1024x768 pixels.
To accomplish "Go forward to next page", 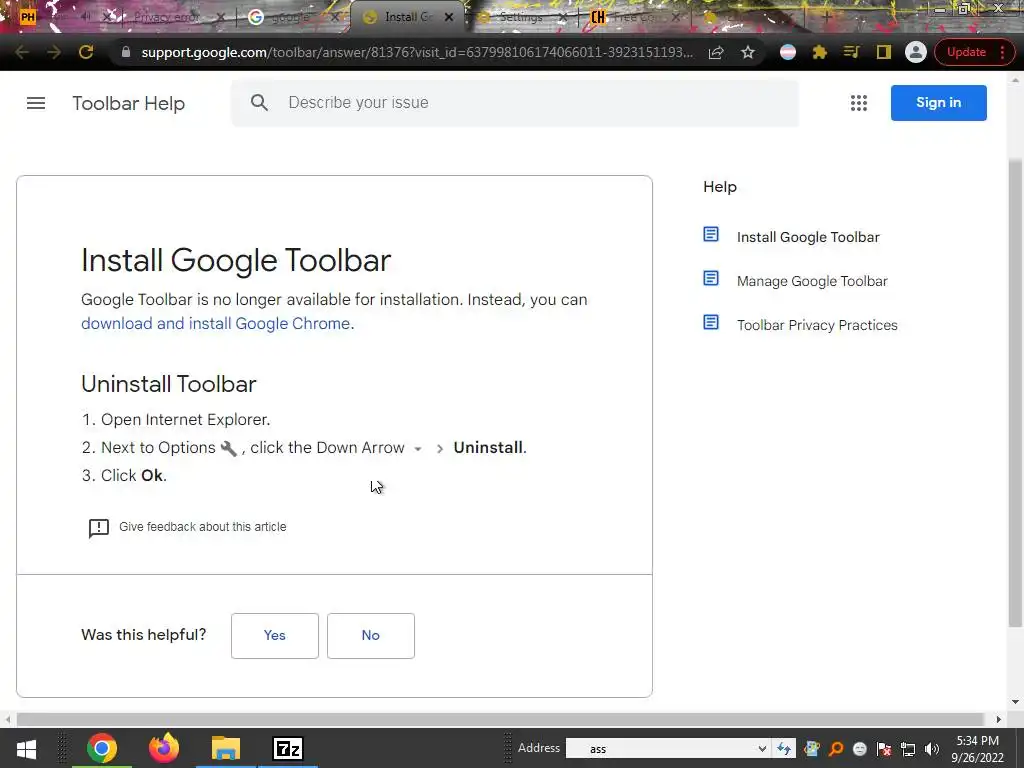I will pos(54,52).
